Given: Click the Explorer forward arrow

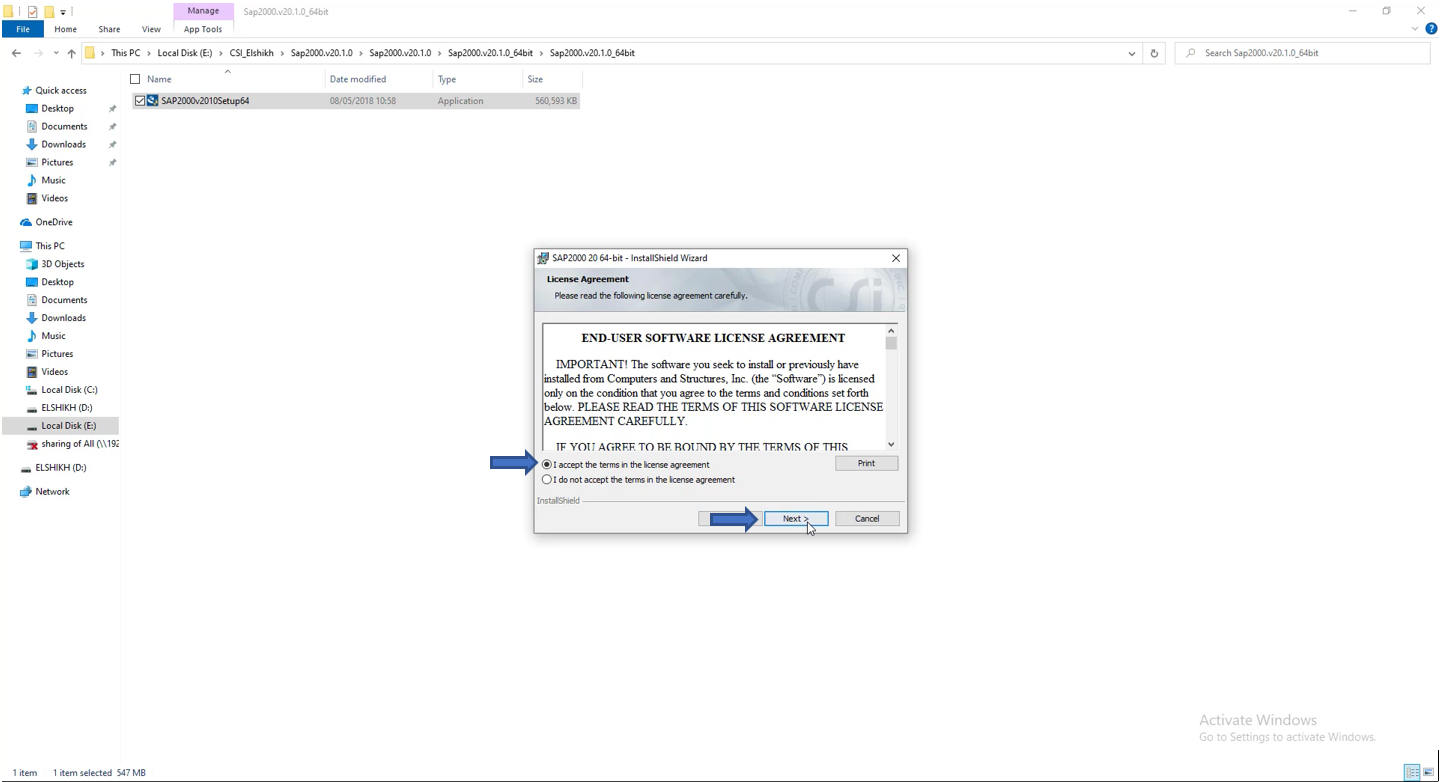Looking at the screenshot, I should click(x=38, y=53).
